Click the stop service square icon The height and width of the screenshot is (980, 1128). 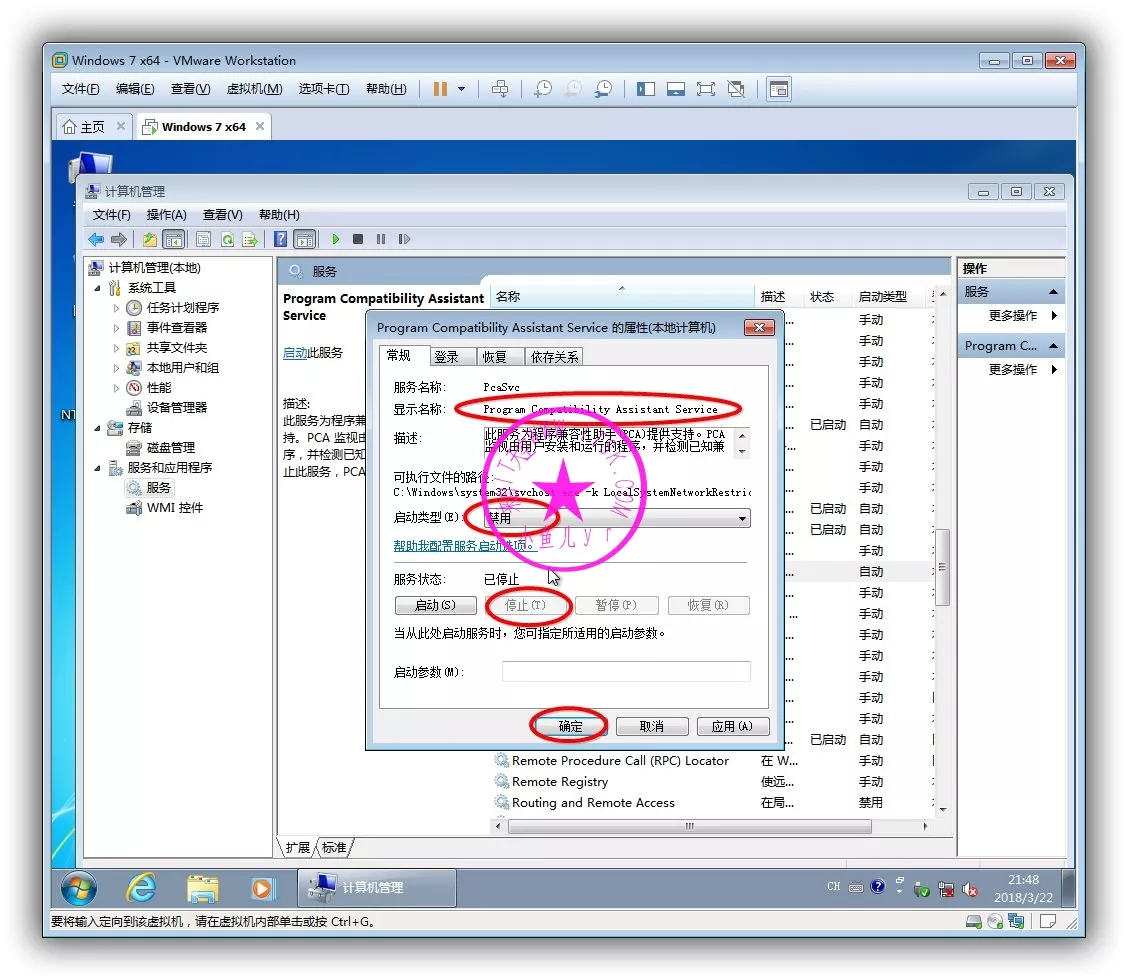pos(358,239)
